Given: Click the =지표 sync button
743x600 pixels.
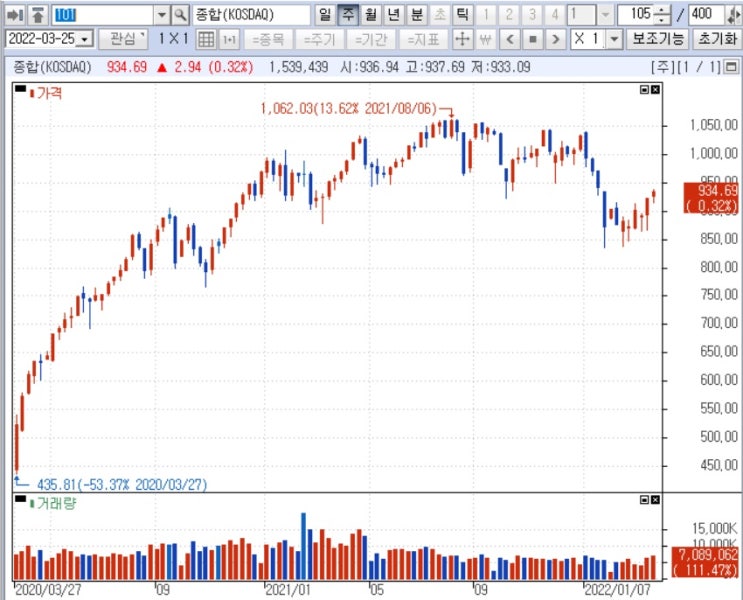Looking at the screenshot, I should (x=423, y=39).
